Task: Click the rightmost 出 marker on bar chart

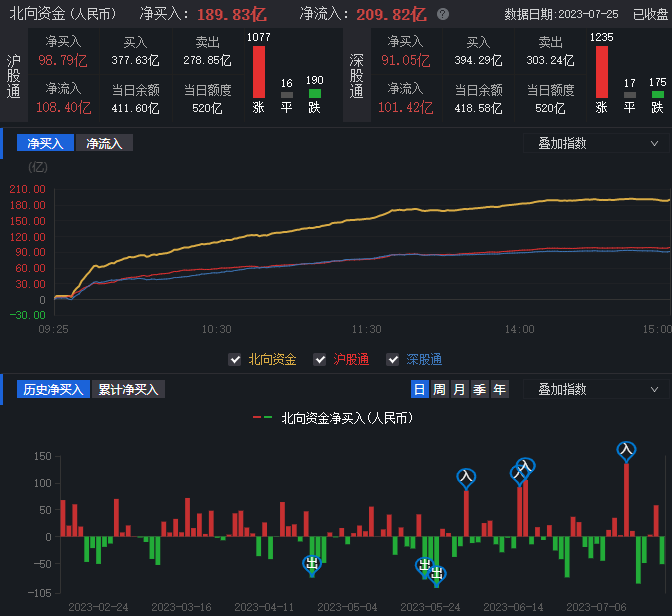Action: 437,574
